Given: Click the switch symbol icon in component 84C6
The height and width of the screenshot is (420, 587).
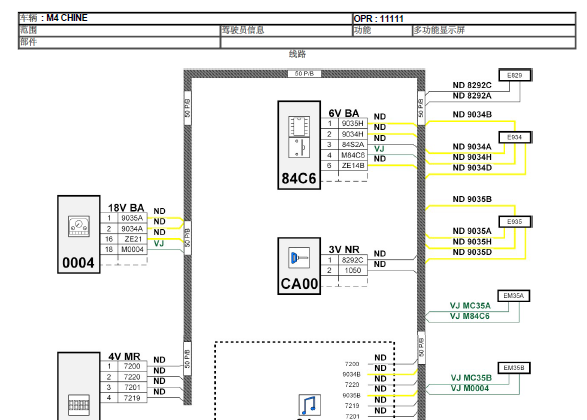Looking at the screenshot, I should 299,147.
